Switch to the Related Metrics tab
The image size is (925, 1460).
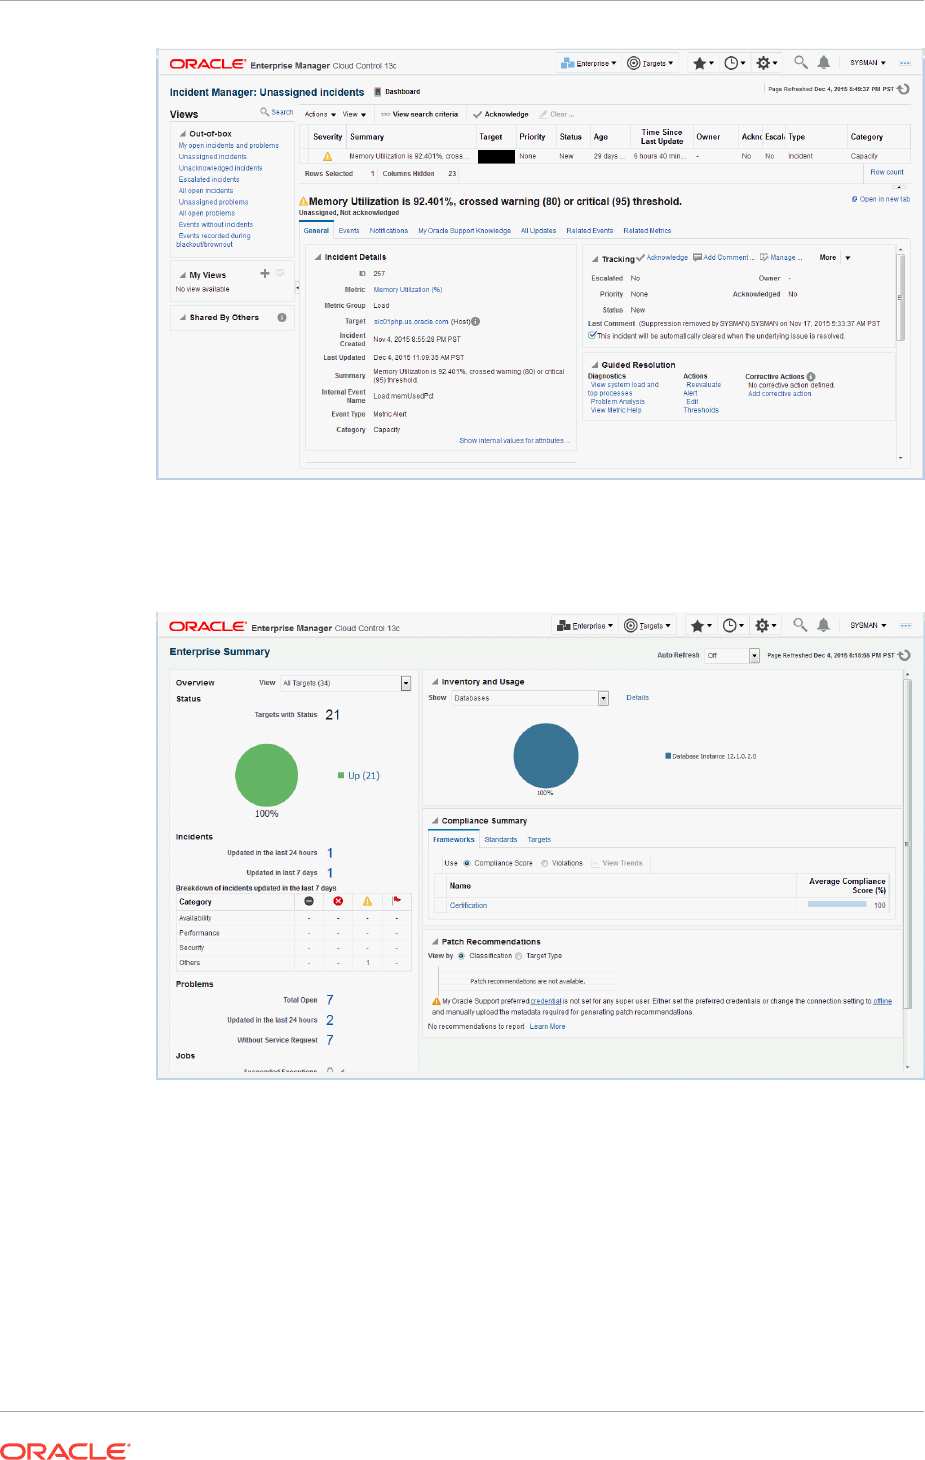pyautogui.click(x=647, y=231)
